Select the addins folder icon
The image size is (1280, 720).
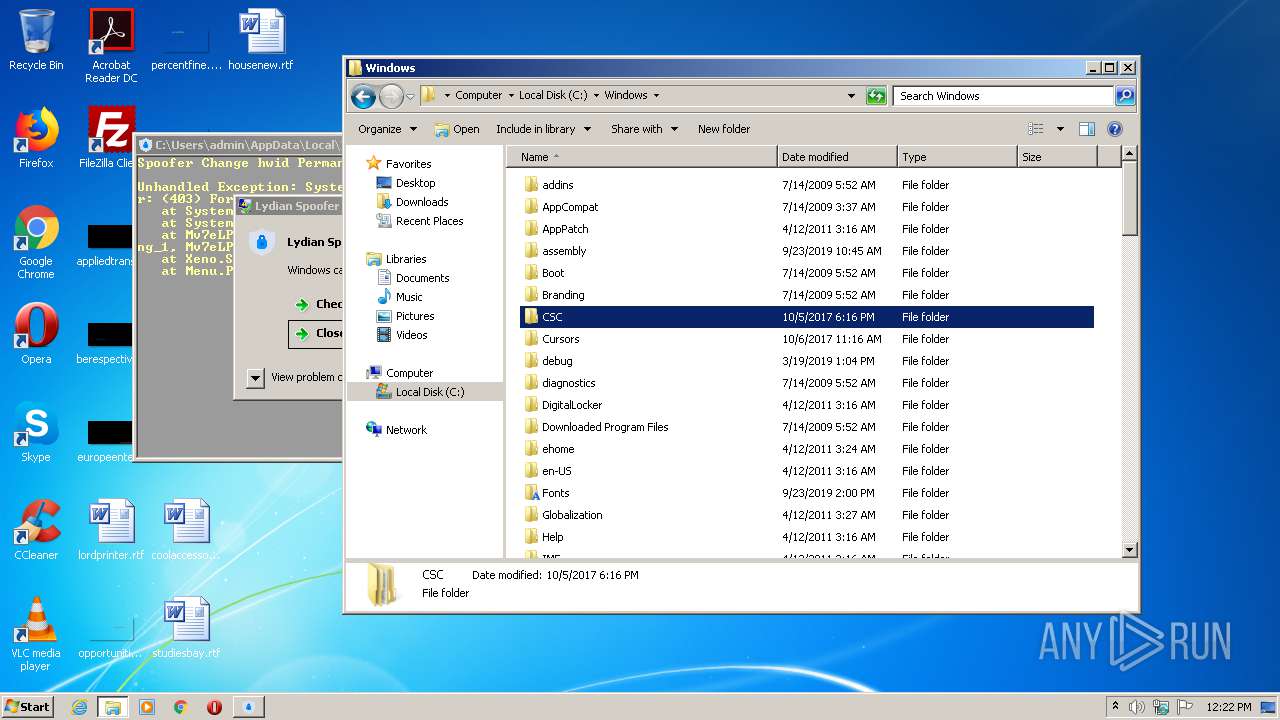[x=532, y=185]
